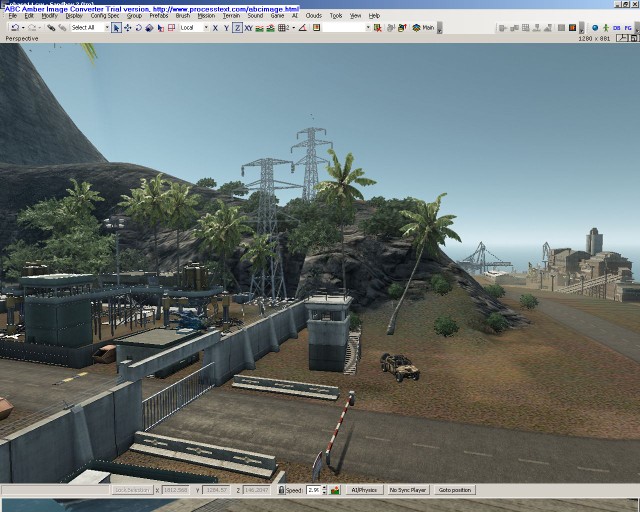This screenshot has width=640, height=512.
Task: Open the Select All filter dropdown
Action: tap(107, 28)
